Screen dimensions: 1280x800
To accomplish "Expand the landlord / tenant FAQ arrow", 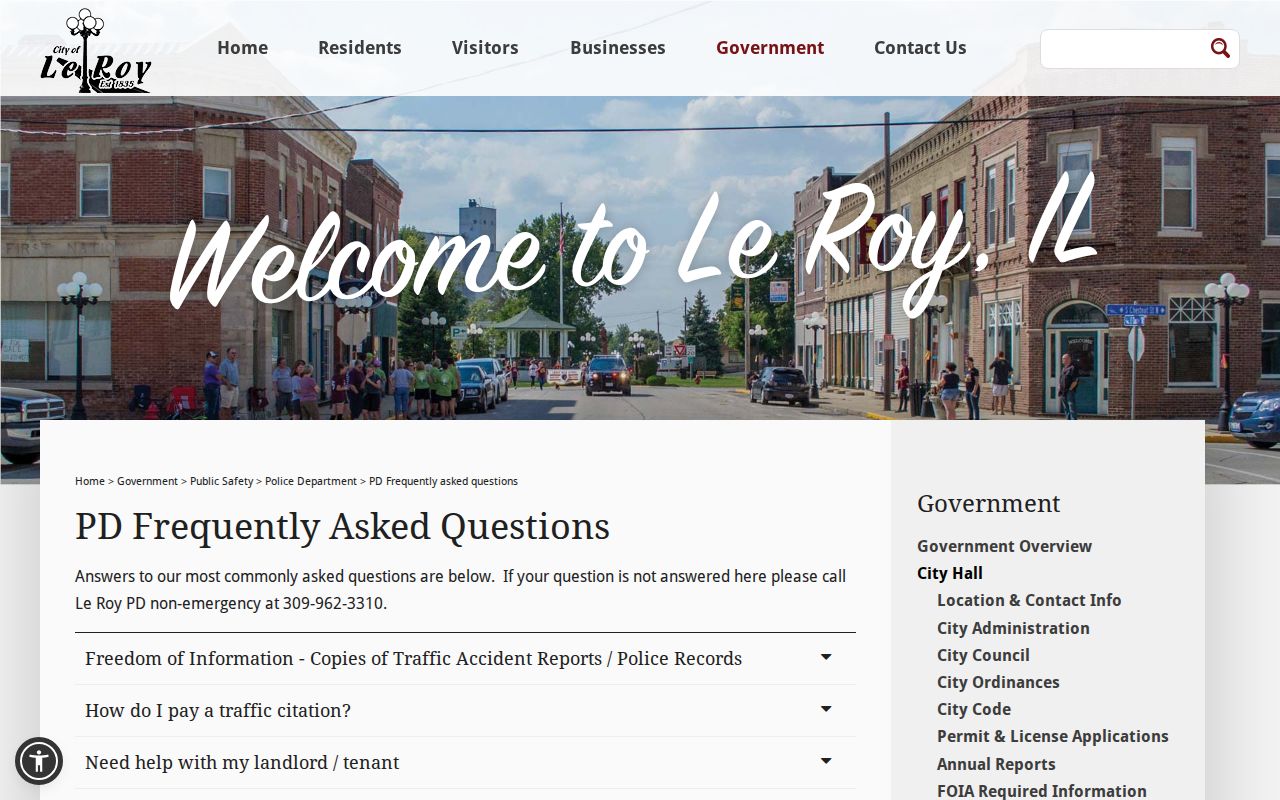I will click(x=826, y=761).
